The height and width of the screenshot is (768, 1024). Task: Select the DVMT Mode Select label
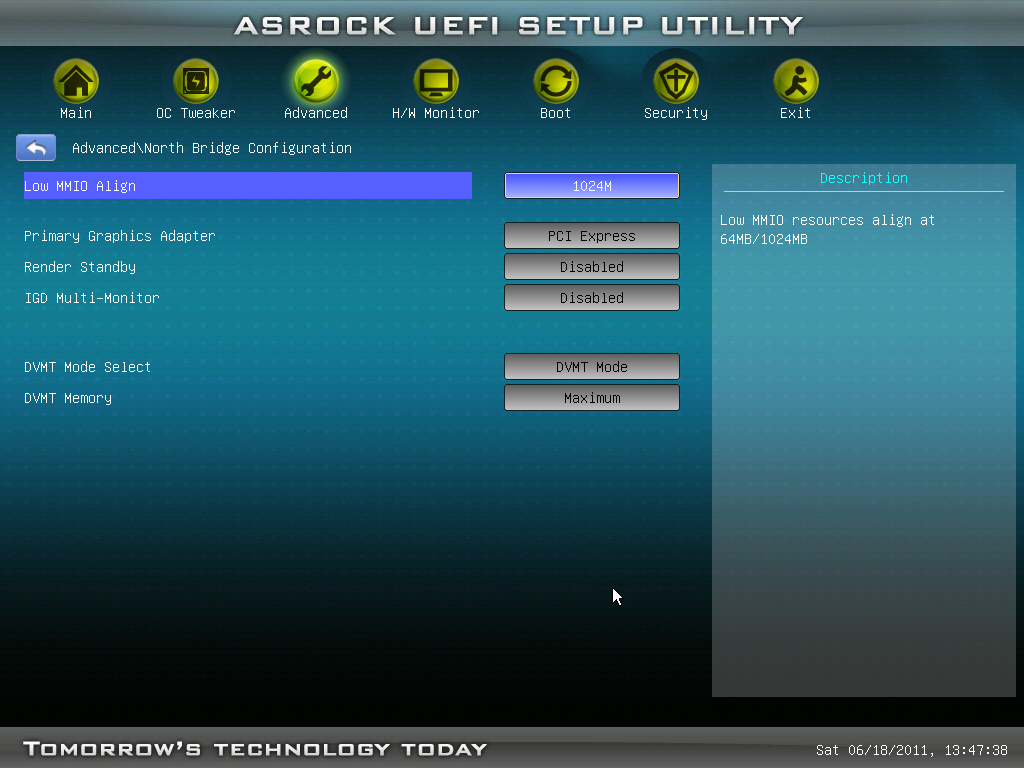click(x=88, y=367)
